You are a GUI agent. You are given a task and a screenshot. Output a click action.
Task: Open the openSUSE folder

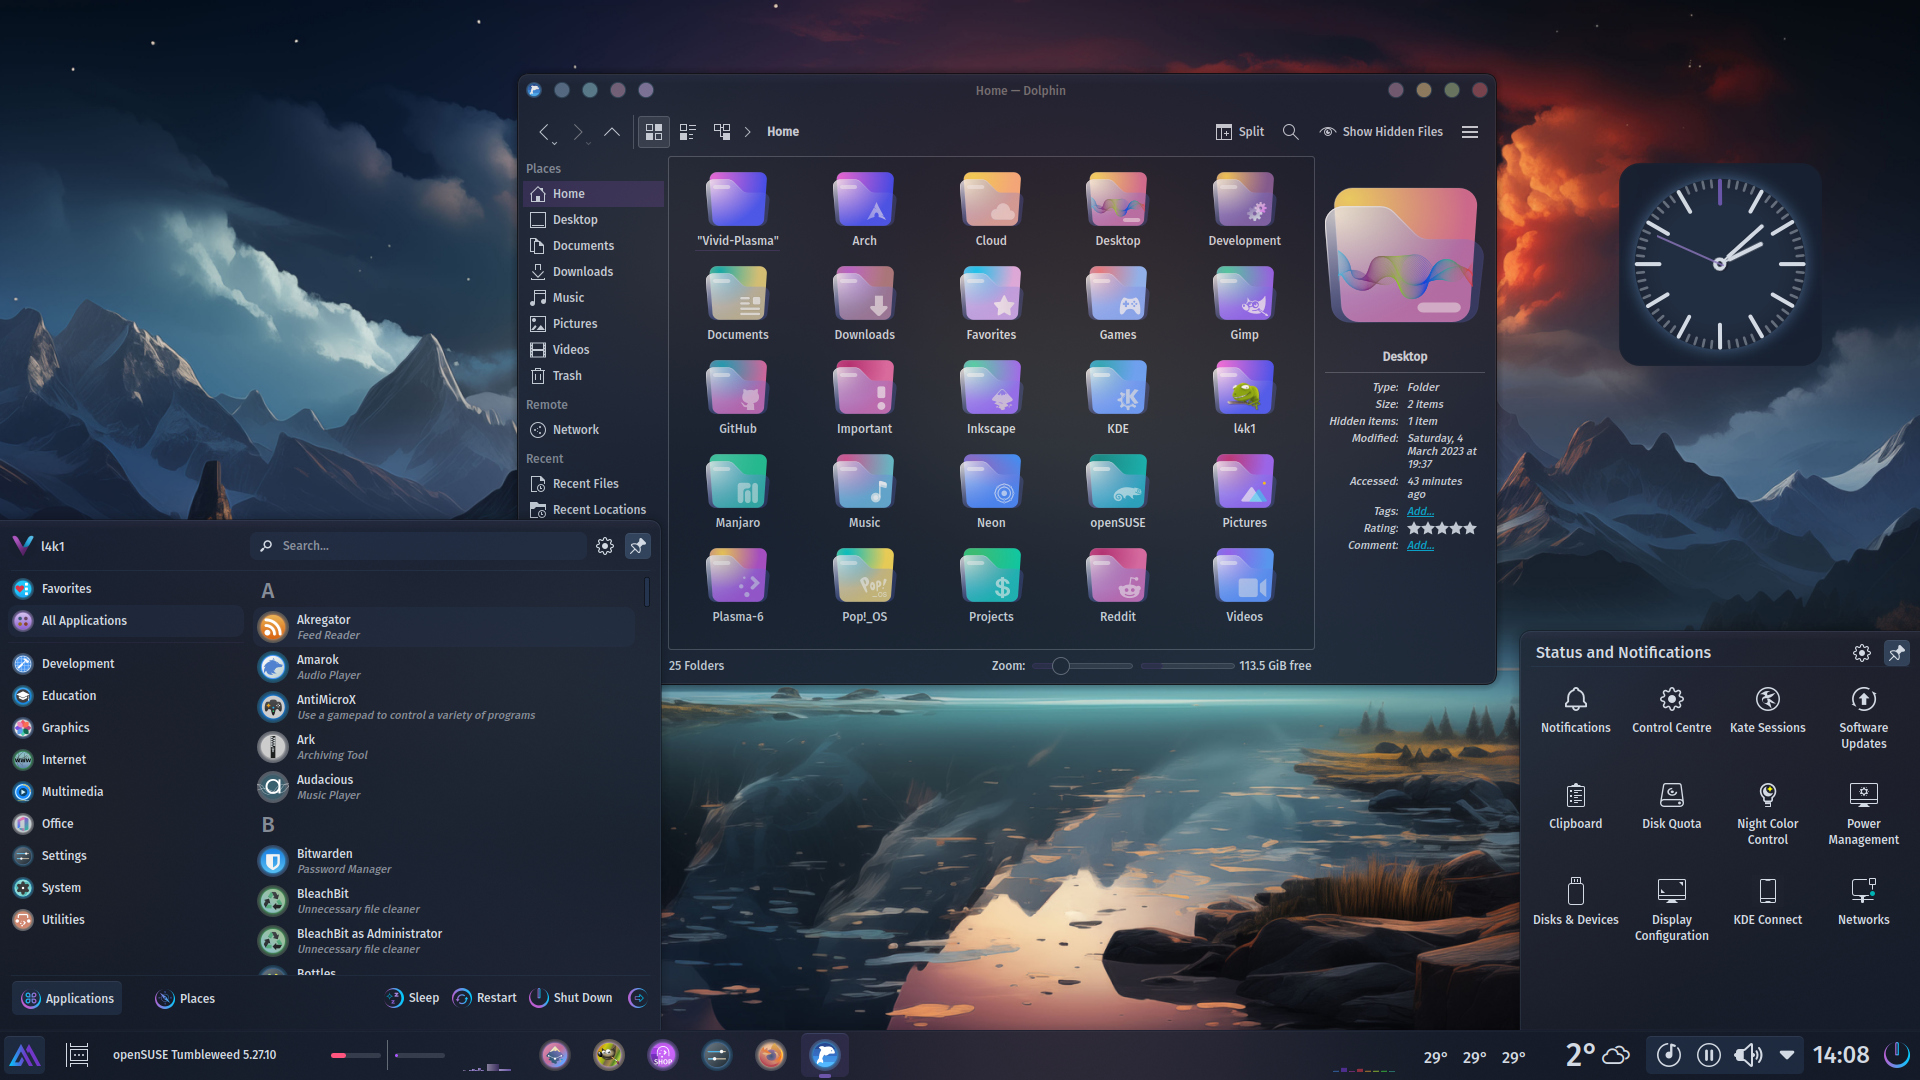1117,491
